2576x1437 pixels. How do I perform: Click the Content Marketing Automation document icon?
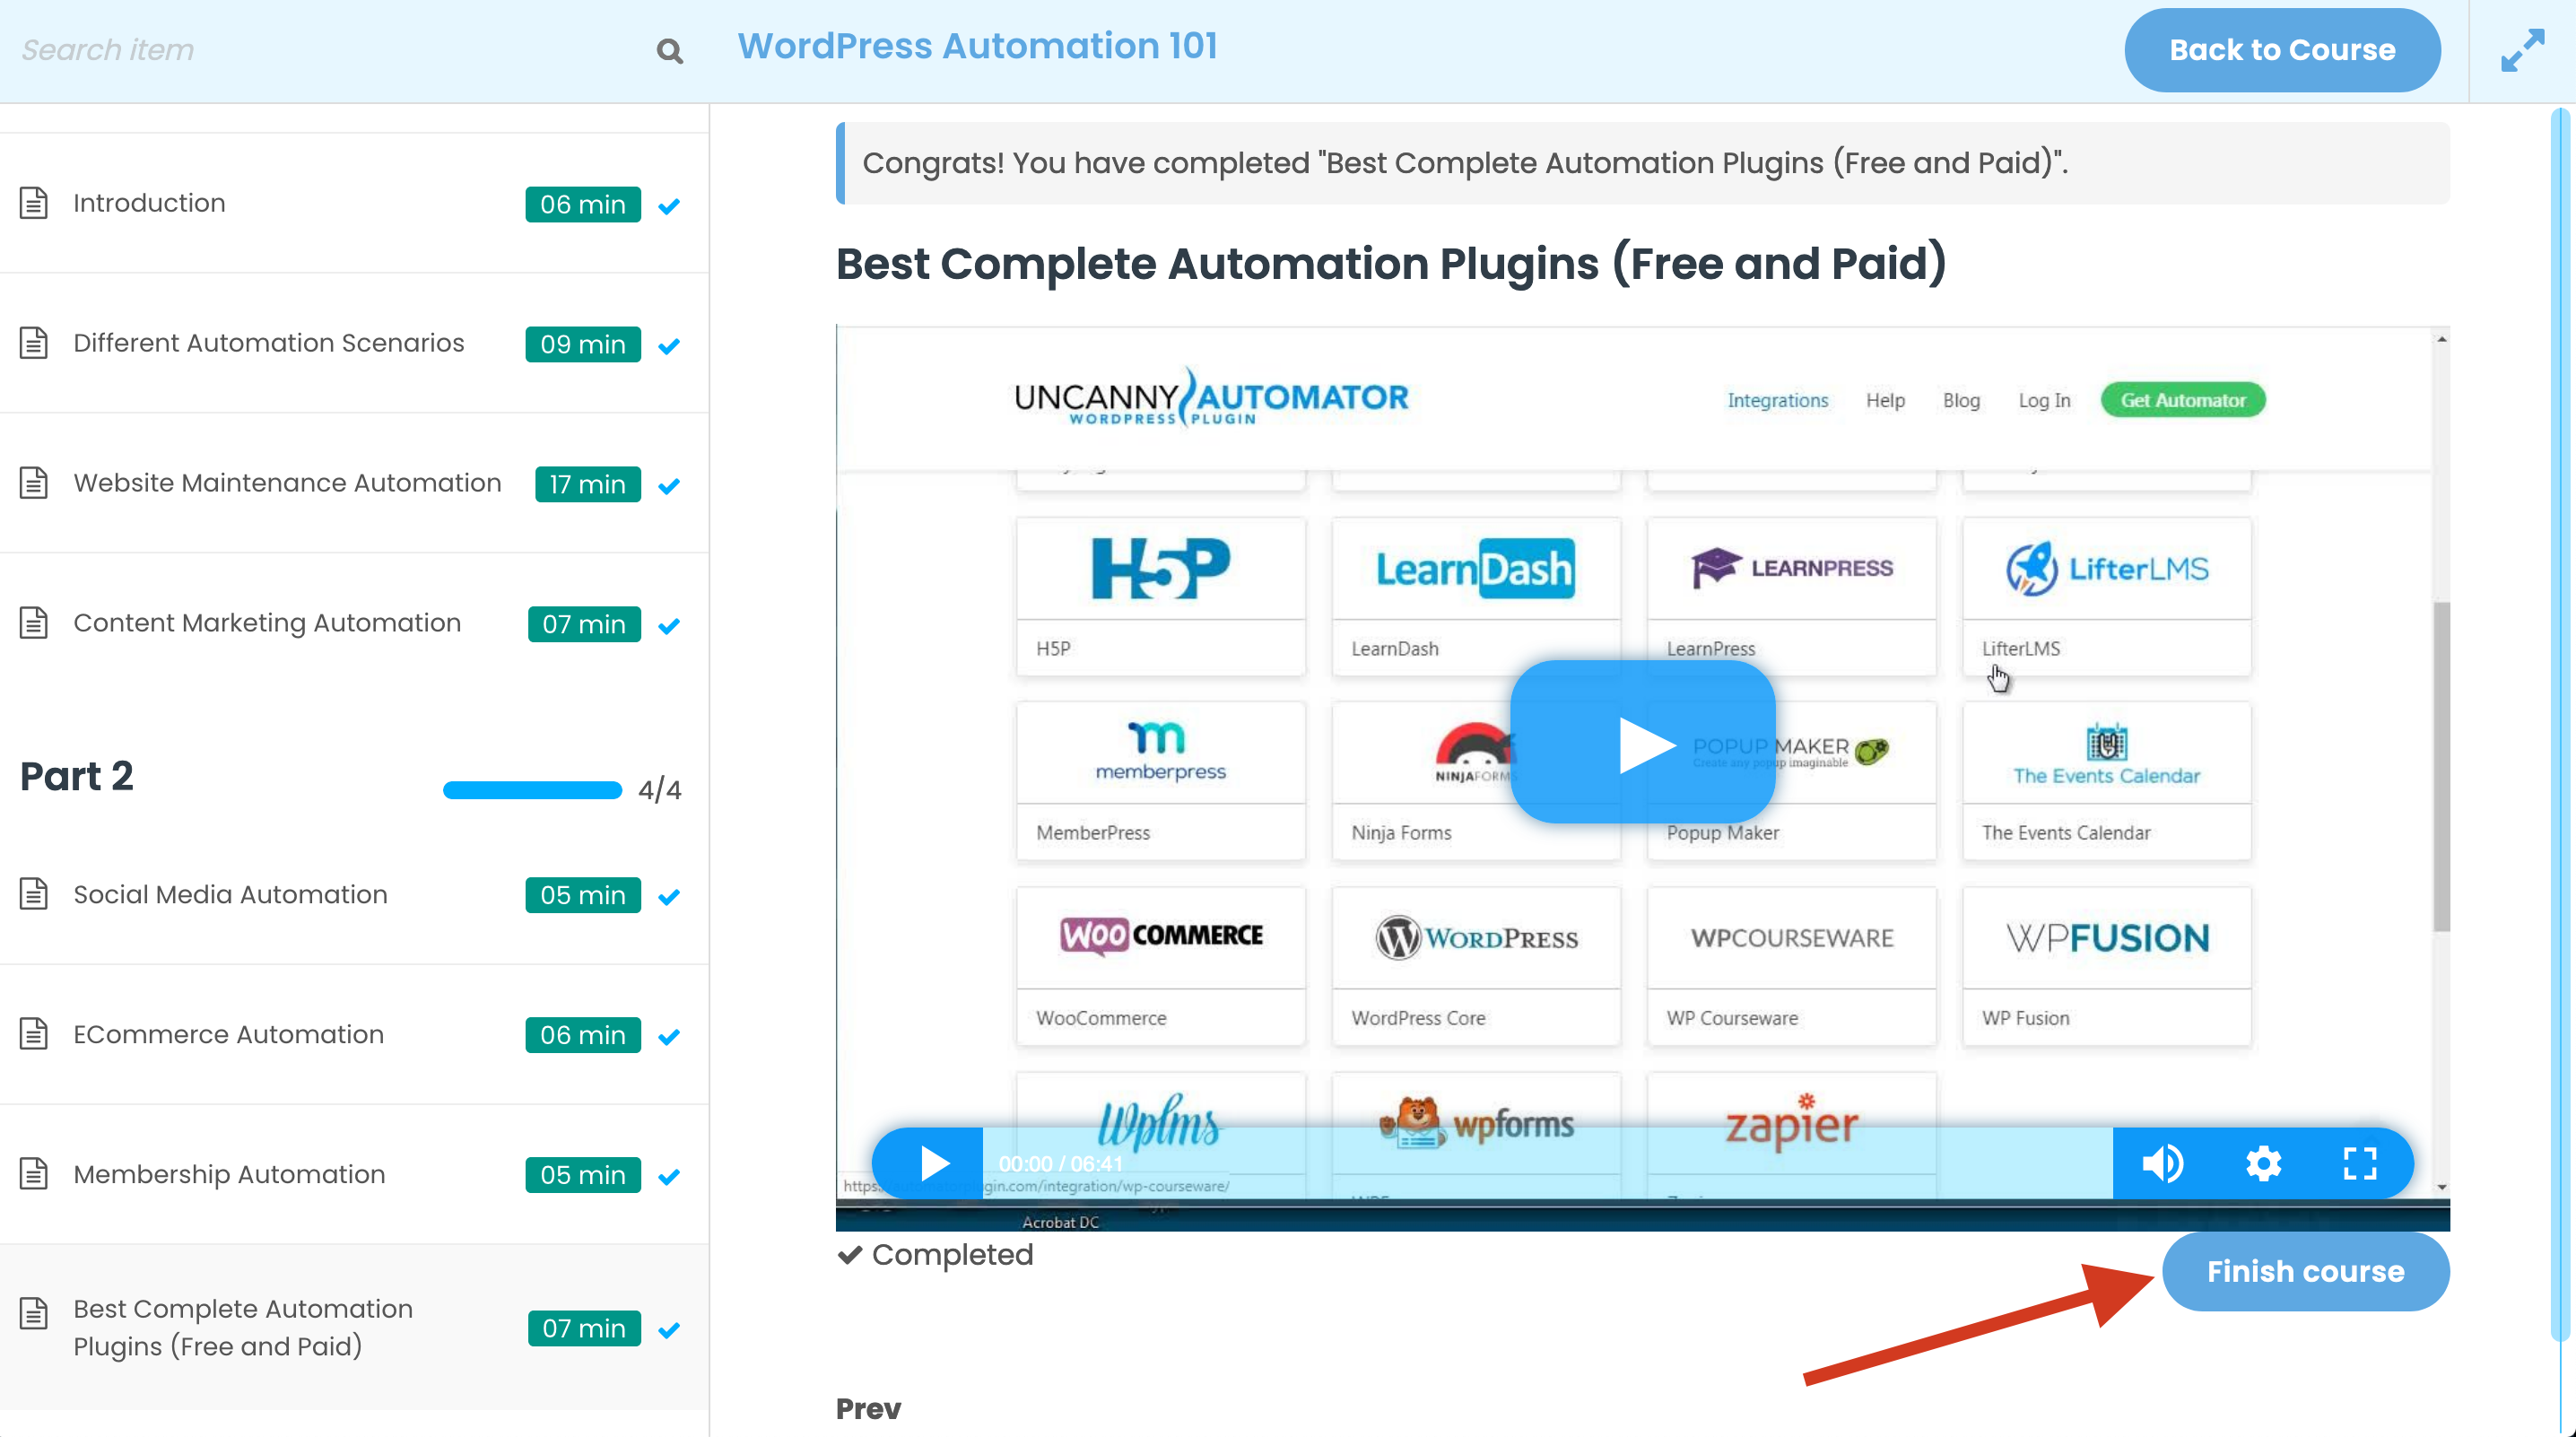coord(34,623)
